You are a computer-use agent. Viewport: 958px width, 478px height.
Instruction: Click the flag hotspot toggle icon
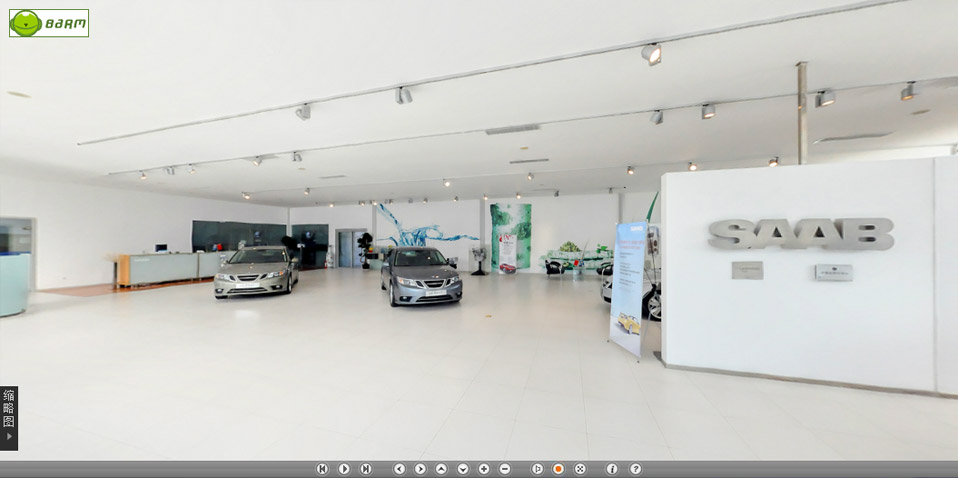pos(537,469)
